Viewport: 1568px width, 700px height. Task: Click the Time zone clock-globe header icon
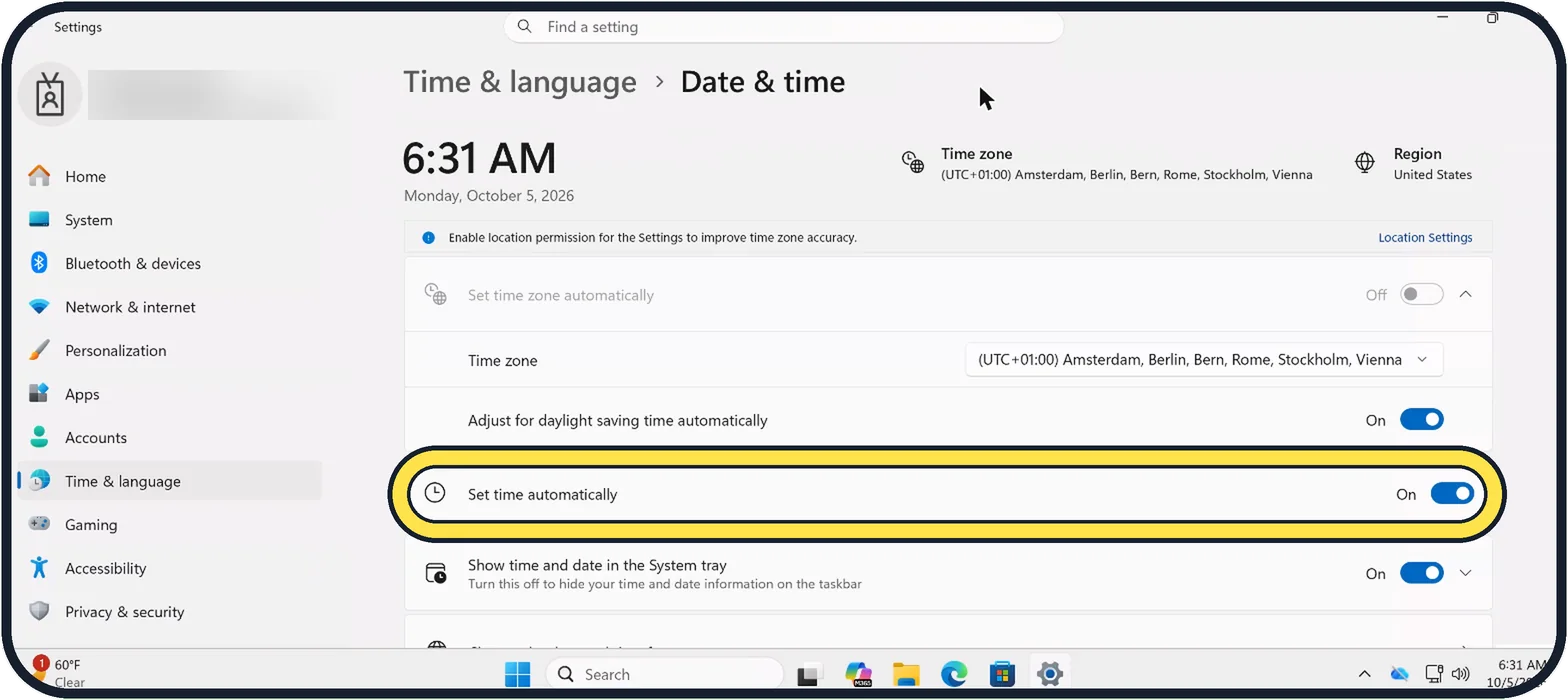(x=913, y=163)
